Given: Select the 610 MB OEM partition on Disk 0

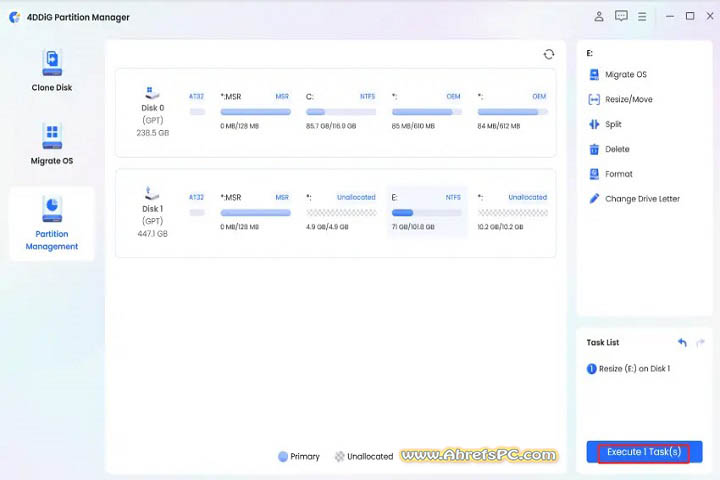Looking at the screenshot, I should pyautogui.click(x=427, y=111).
